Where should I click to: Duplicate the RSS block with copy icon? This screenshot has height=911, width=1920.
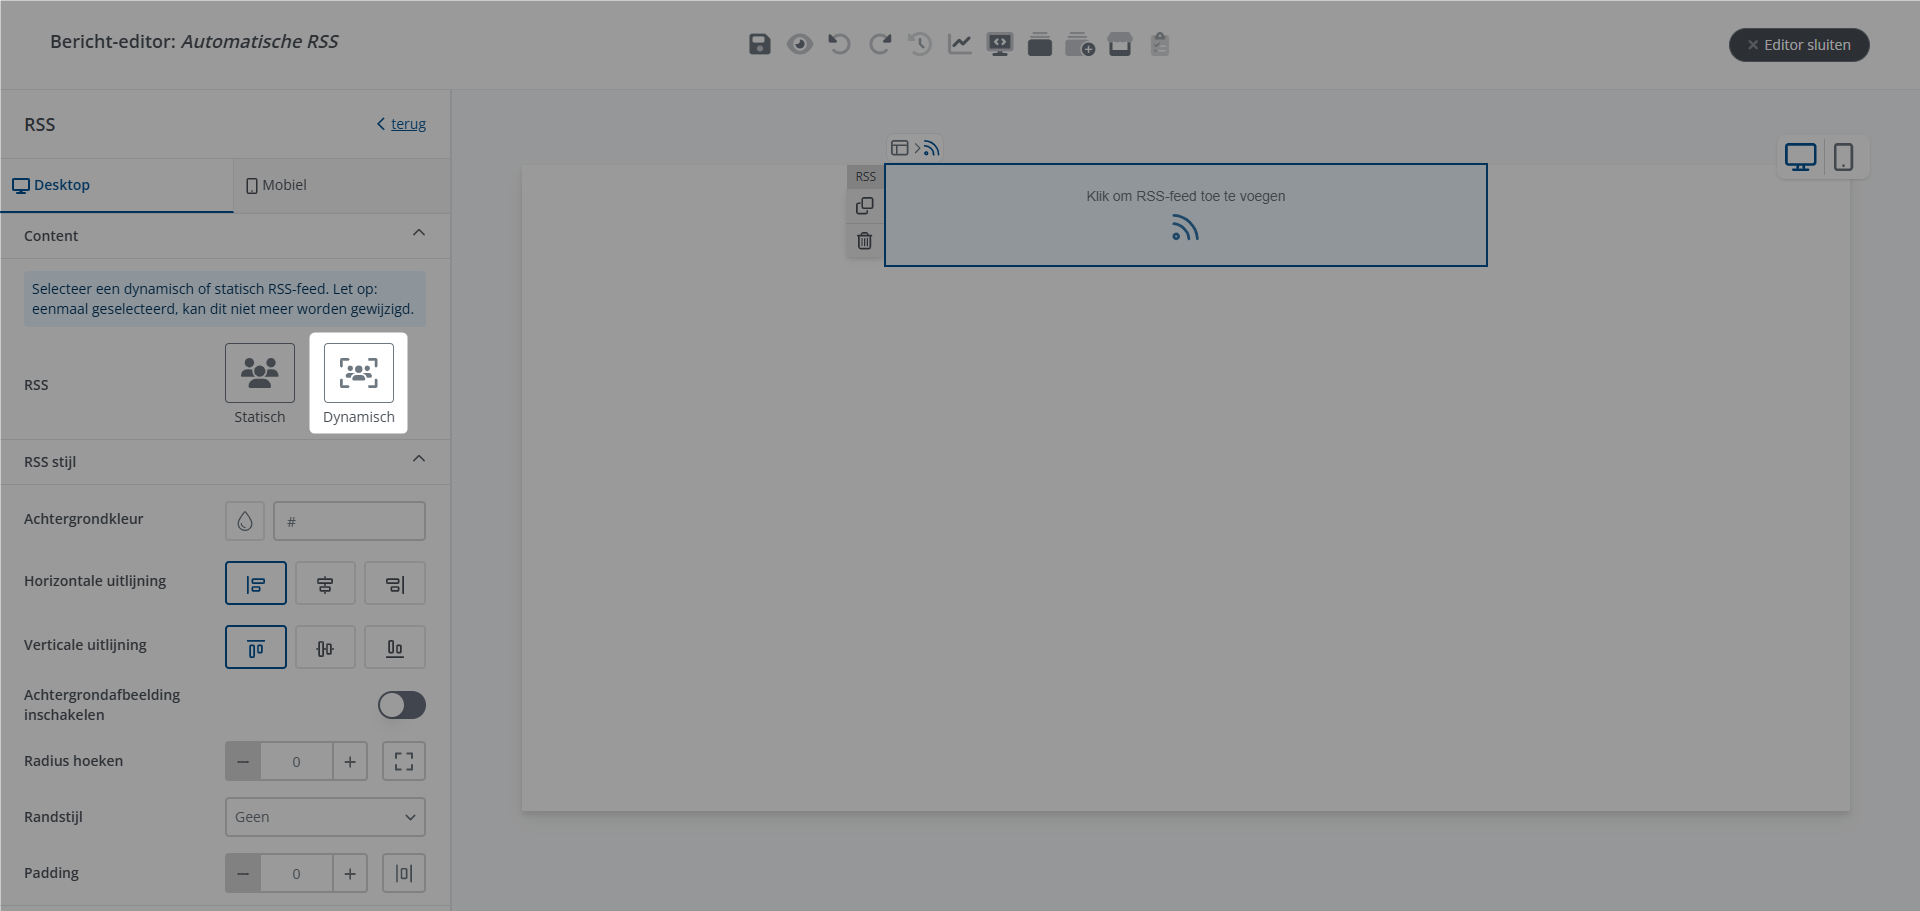tap(865, 206)
